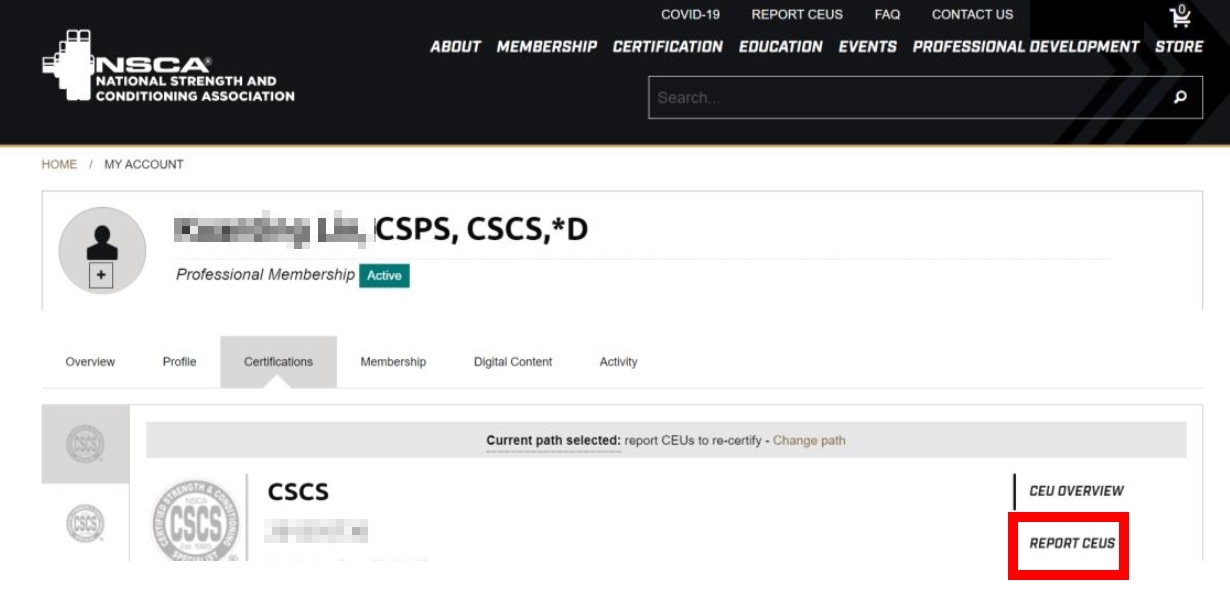Open the COVID-19 link
The width and height of the screenshot is (1230, 594).
point(690,15)
